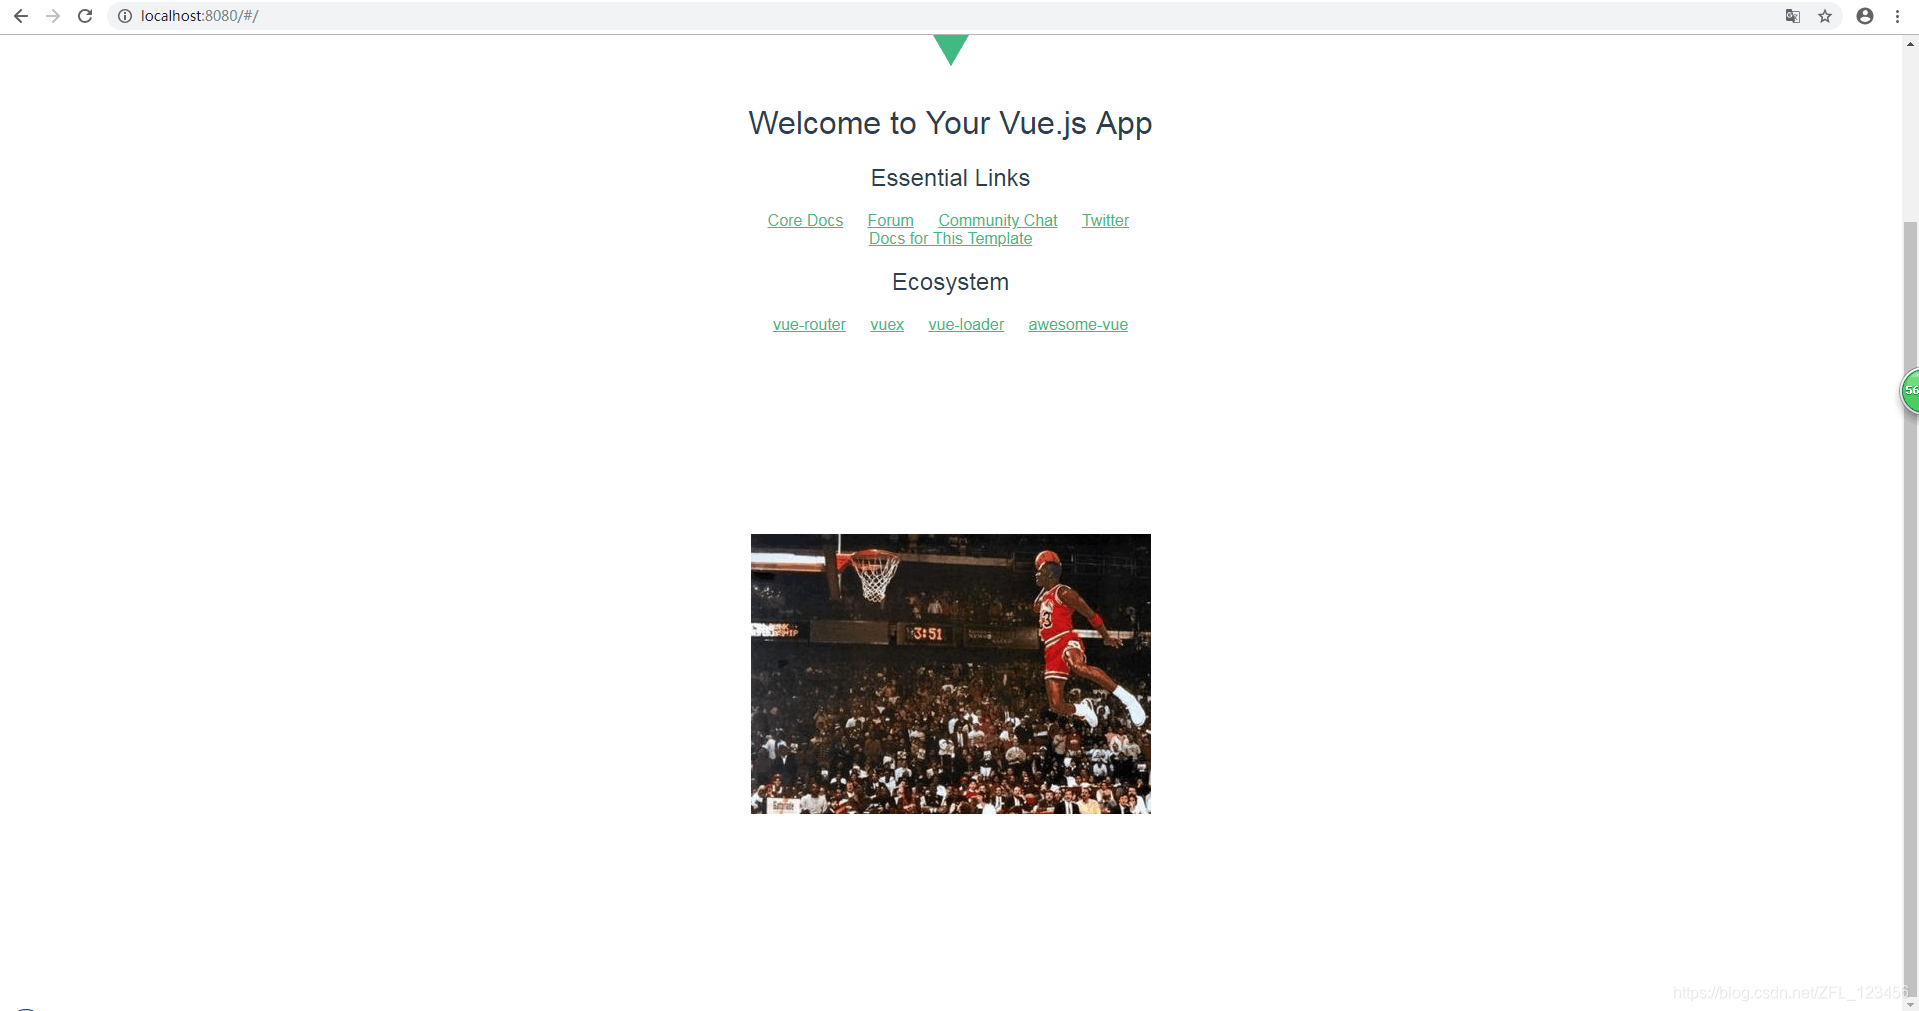The height and width of the screenshot is (1011, 1919).
Task: Click the green floating badge at right edge
Action: [1910, 390]
